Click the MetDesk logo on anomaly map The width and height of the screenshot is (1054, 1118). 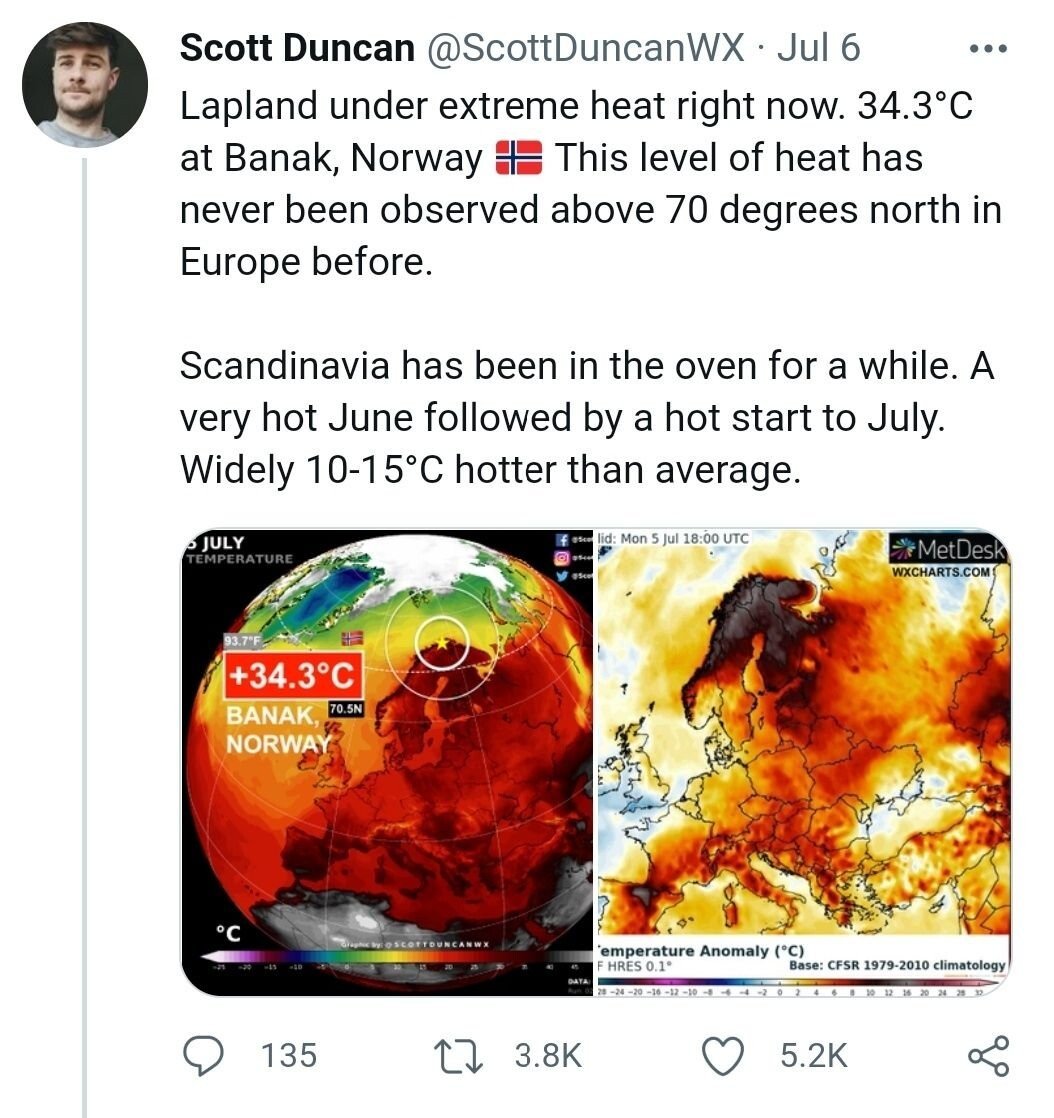[x=950, y=550]
